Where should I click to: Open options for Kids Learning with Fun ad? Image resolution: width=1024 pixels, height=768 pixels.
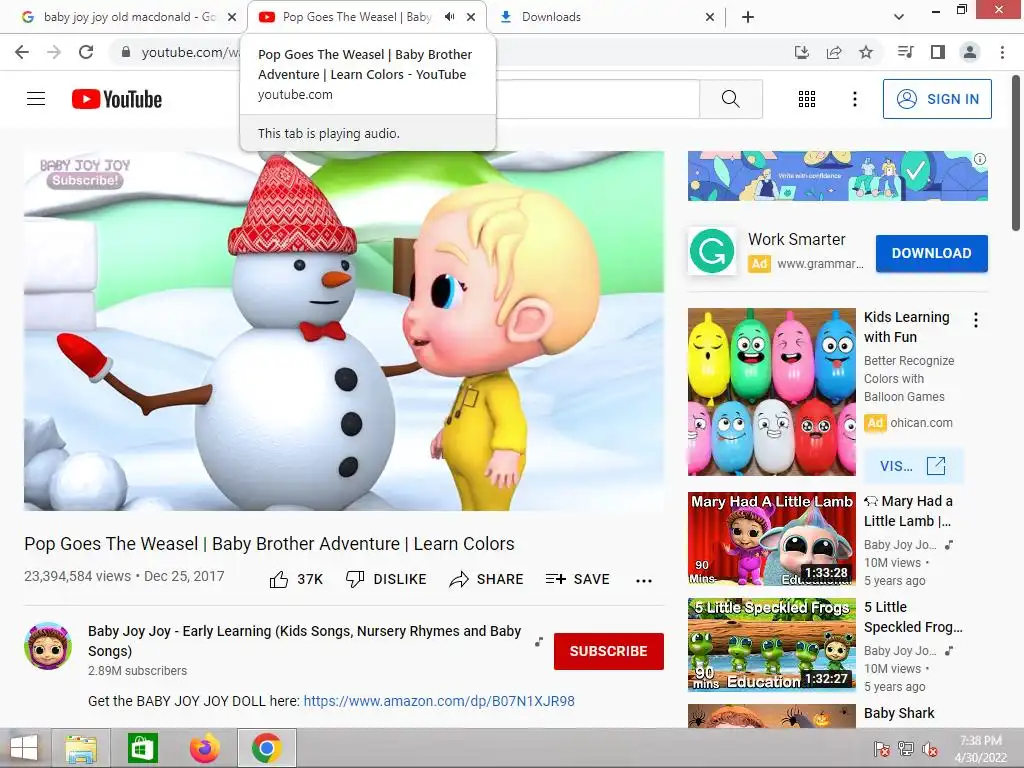[976, 320]
